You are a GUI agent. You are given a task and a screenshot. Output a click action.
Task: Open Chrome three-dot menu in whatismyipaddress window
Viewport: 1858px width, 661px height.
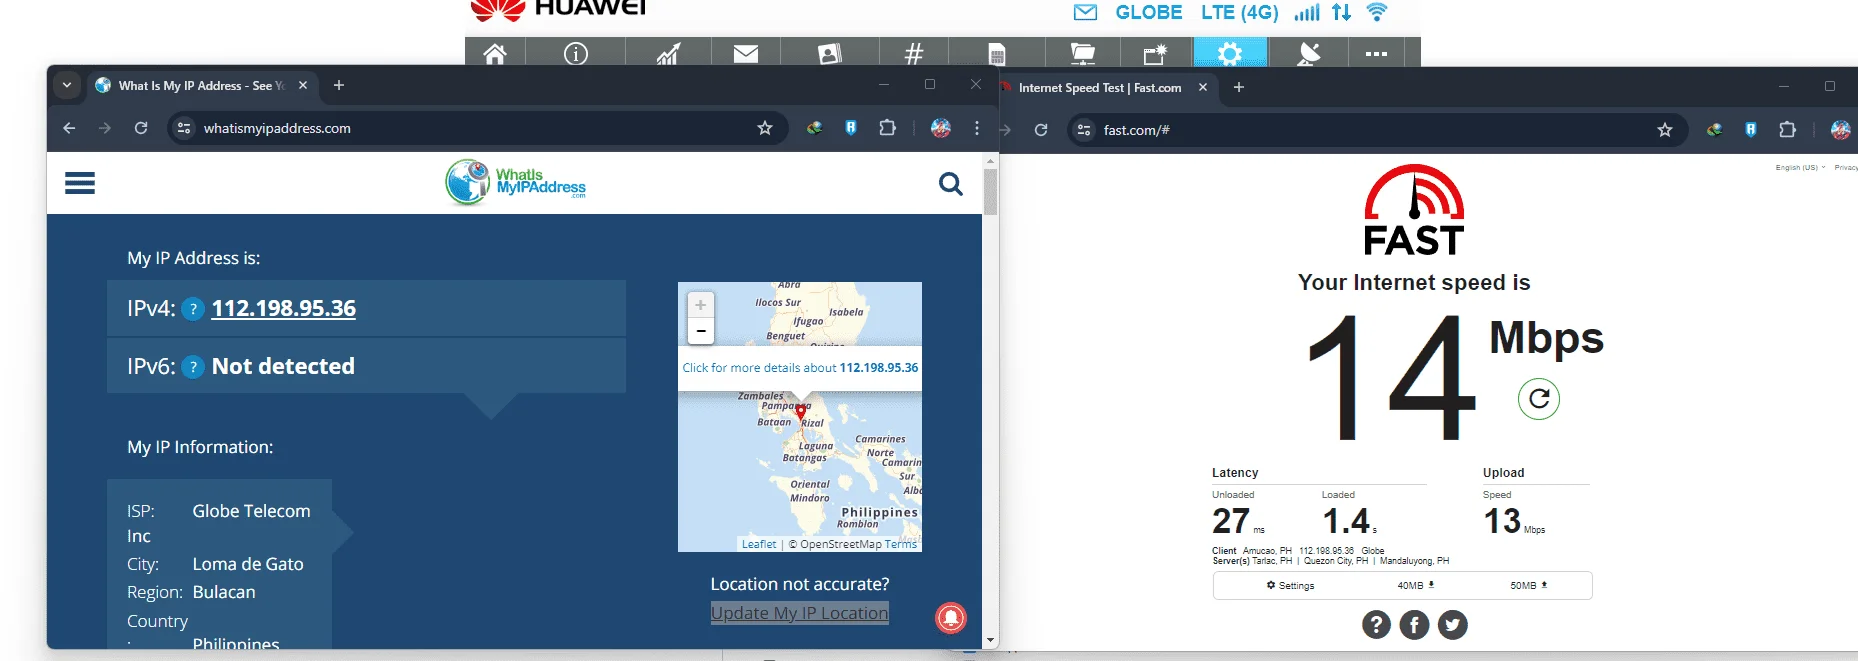click(977, 128)
